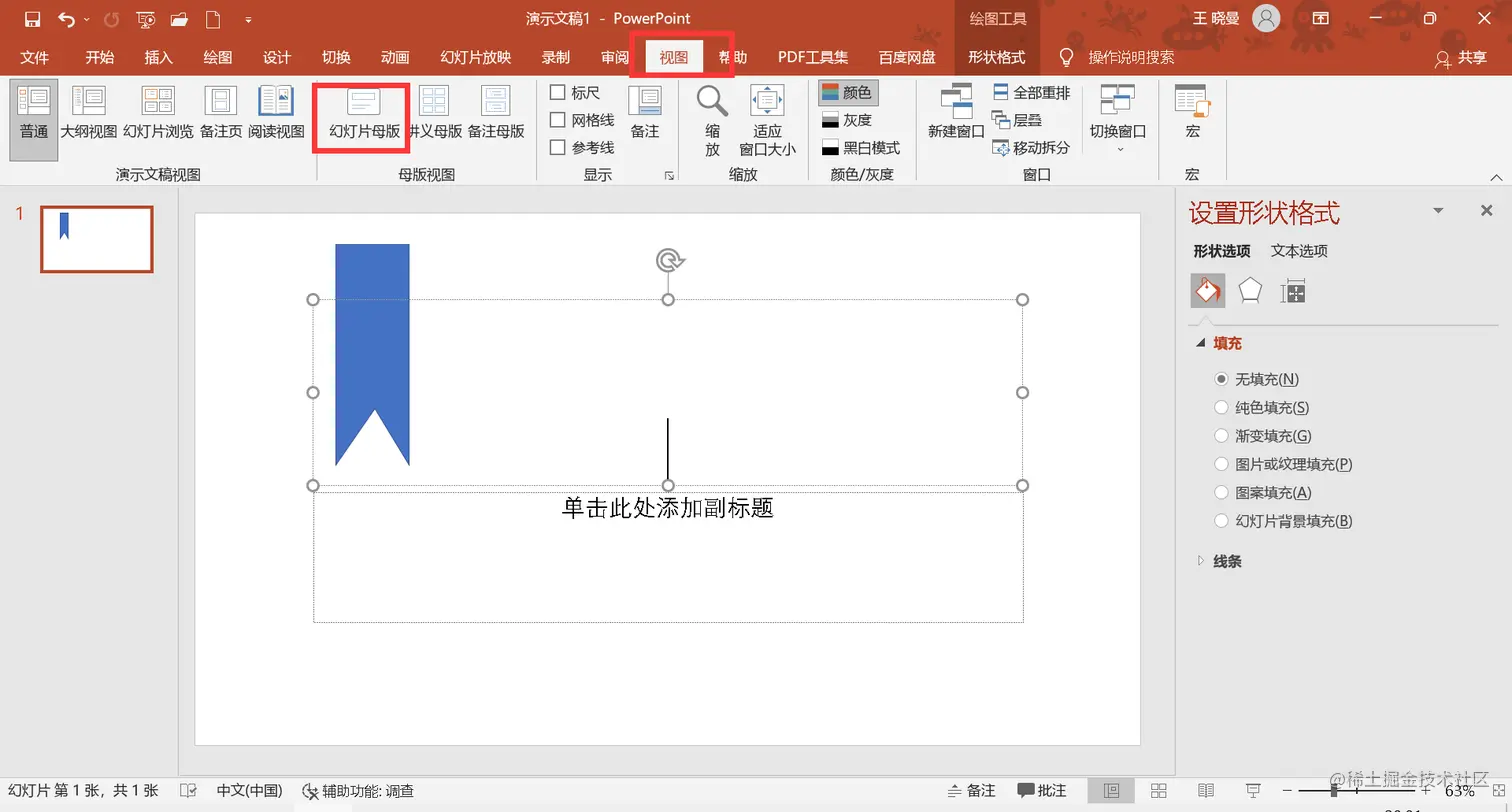This screenshot has width=1512, height=812.
Task: Select 颜色 view mode
Action: 847,93
